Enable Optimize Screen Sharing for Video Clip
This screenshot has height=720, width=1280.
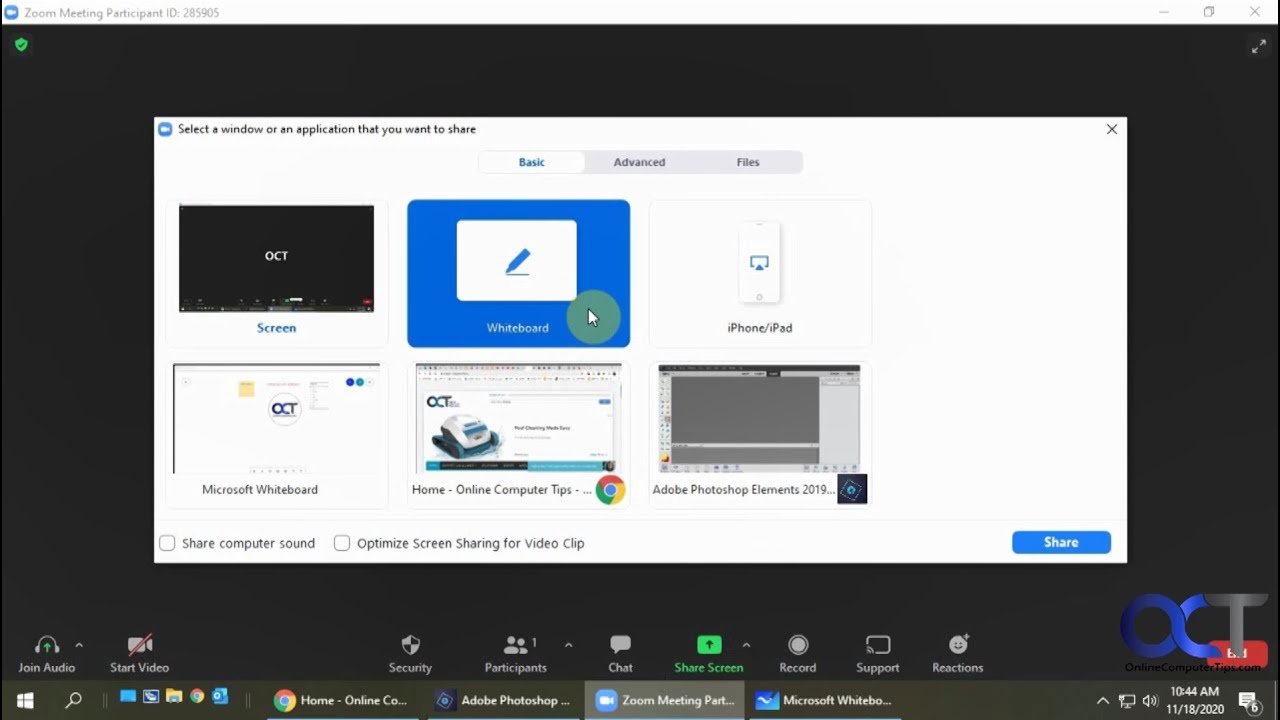point(342,543)
